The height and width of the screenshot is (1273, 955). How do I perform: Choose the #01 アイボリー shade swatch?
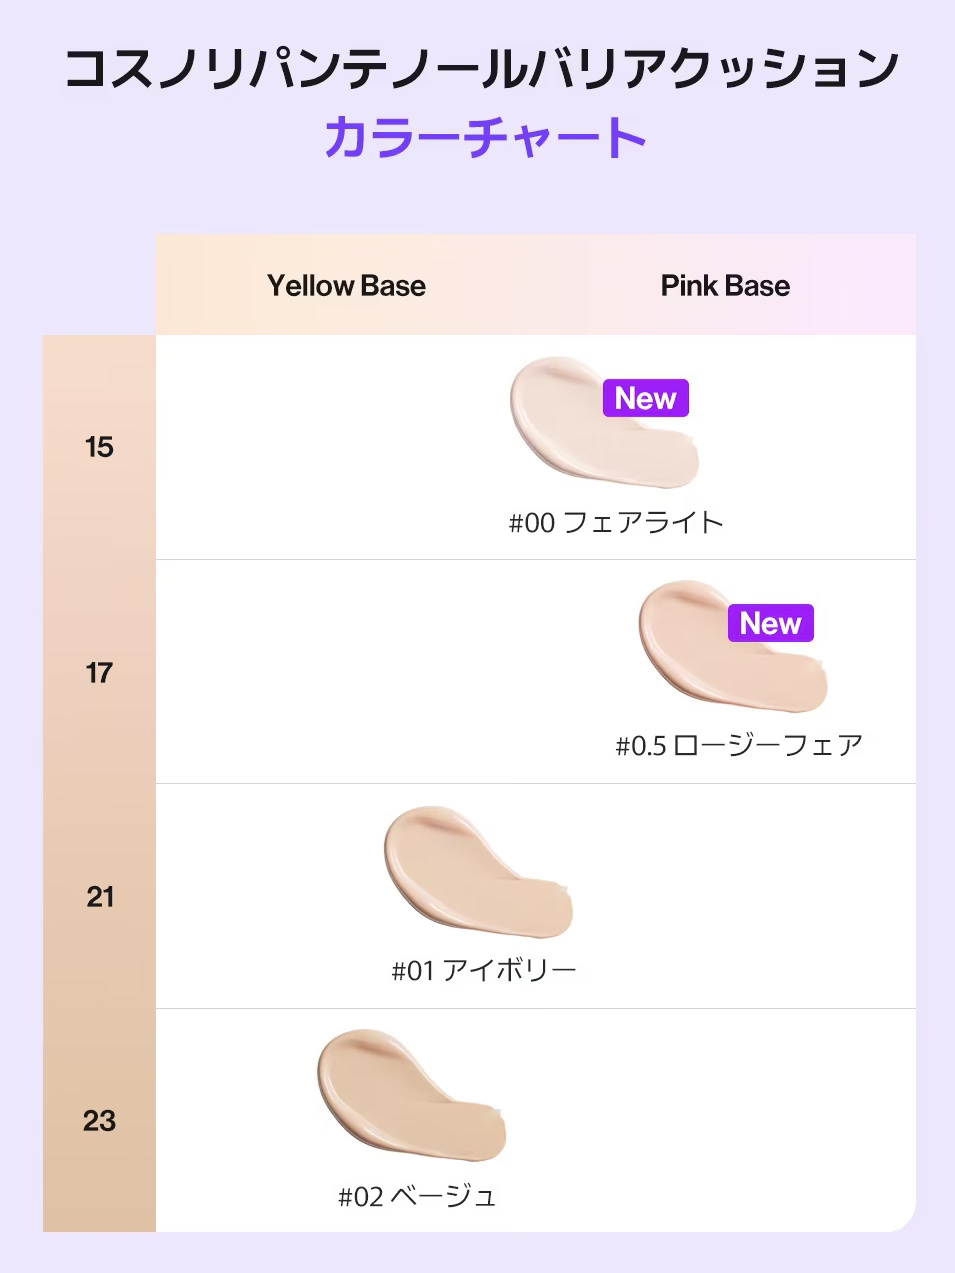pyautogui.click(x=470, y=870)
